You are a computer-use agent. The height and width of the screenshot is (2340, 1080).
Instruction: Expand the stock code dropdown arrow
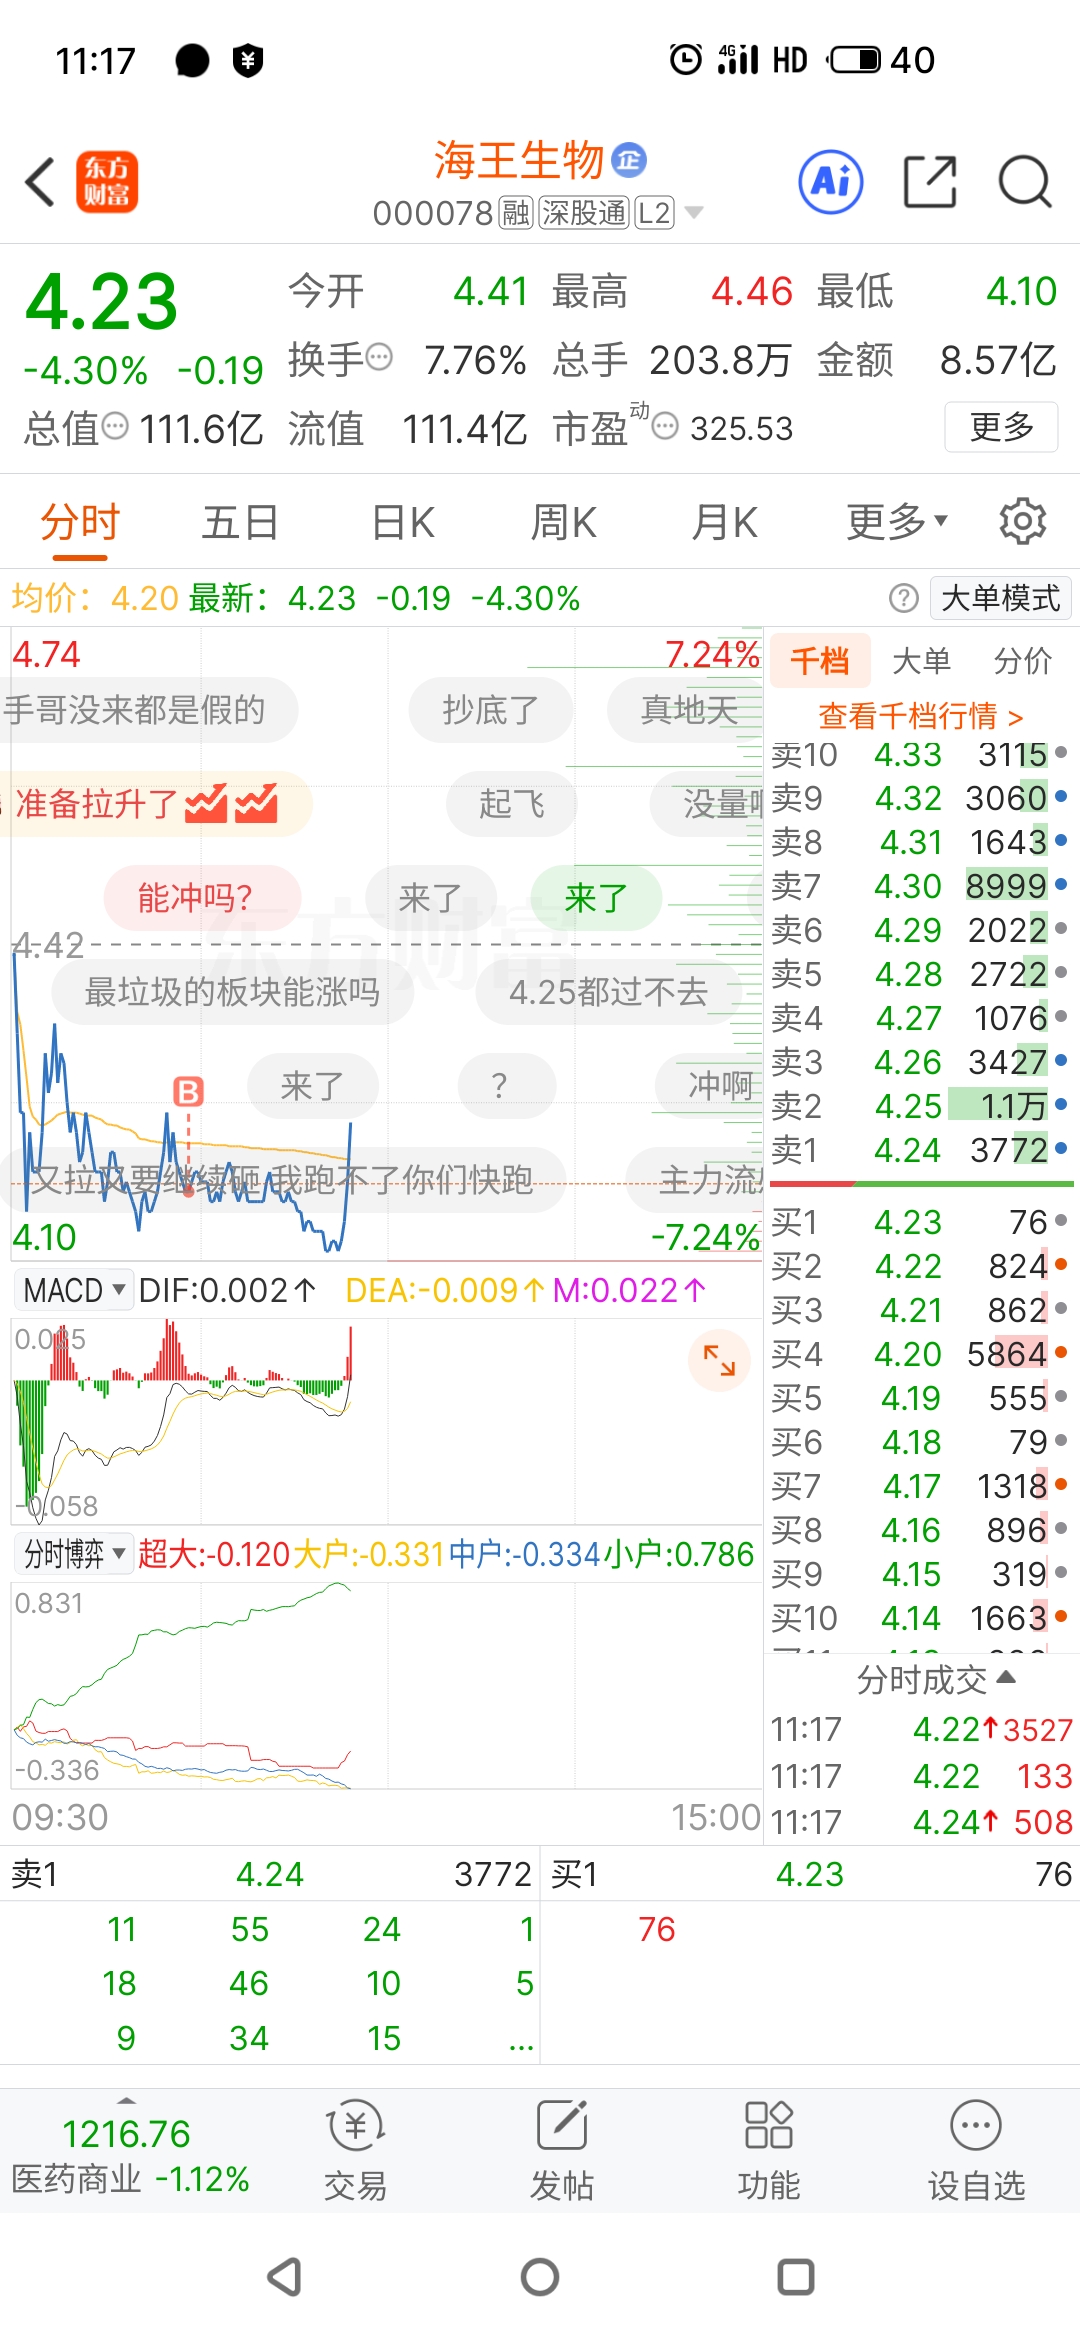[x=693, y=212]
